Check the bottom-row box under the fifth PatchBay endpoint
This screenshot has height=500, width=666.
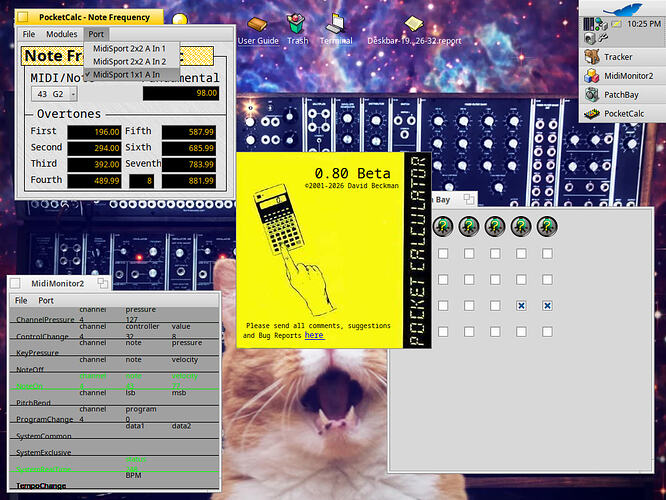point(547,331)
